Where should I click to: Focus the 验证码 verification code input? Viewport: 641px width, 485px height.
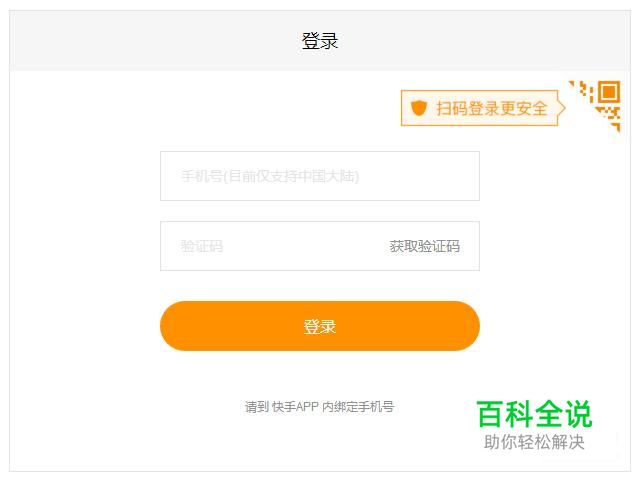click(270, 246)
